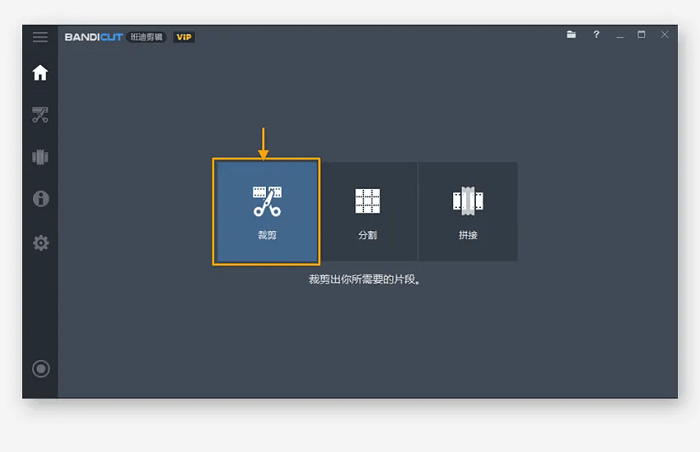Choose the 分割 (split) tile

367,211
